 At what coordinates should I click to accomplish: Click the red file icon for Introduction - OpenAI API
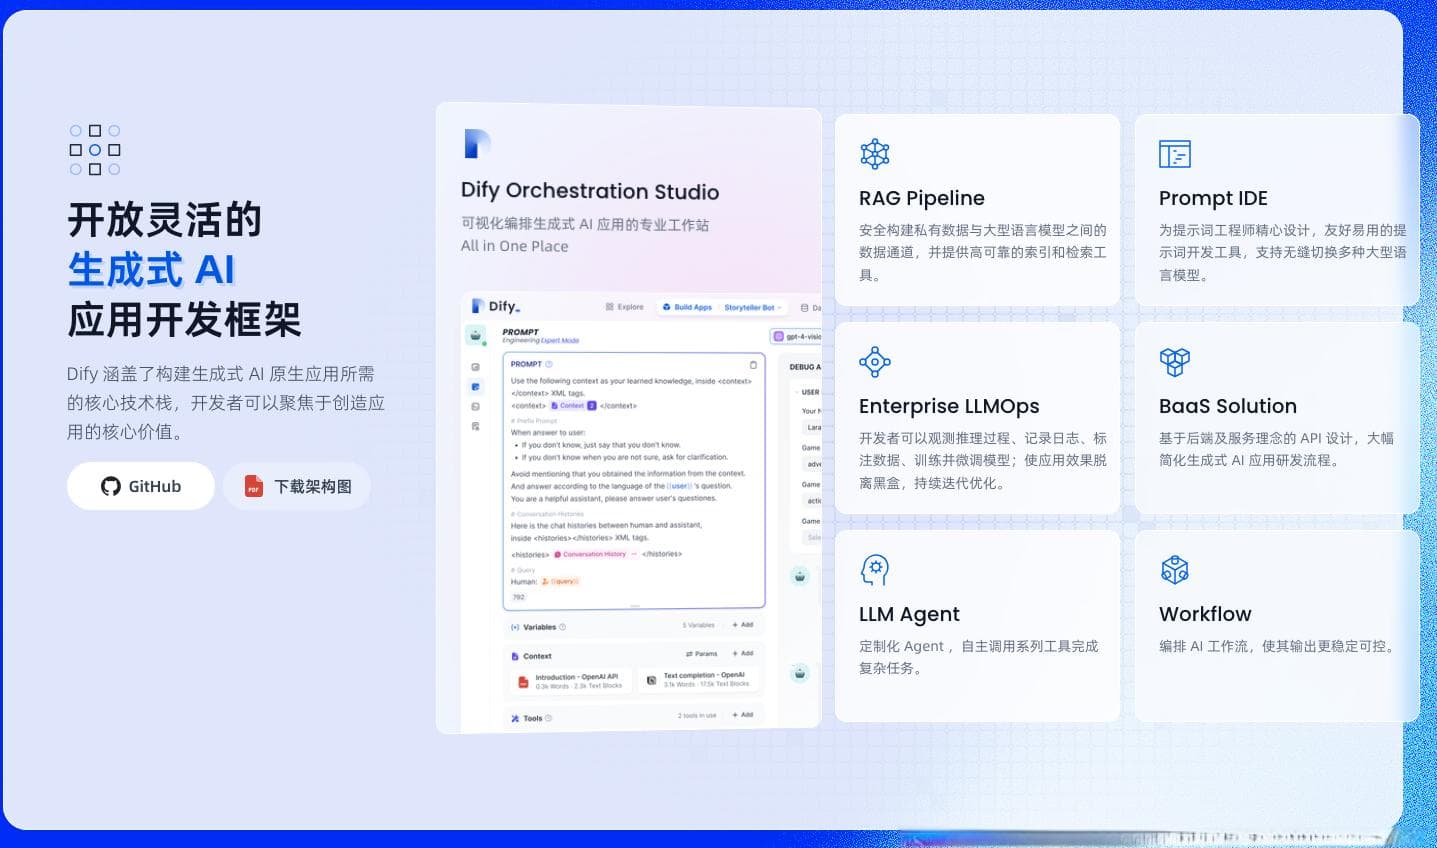pos(522,681)
